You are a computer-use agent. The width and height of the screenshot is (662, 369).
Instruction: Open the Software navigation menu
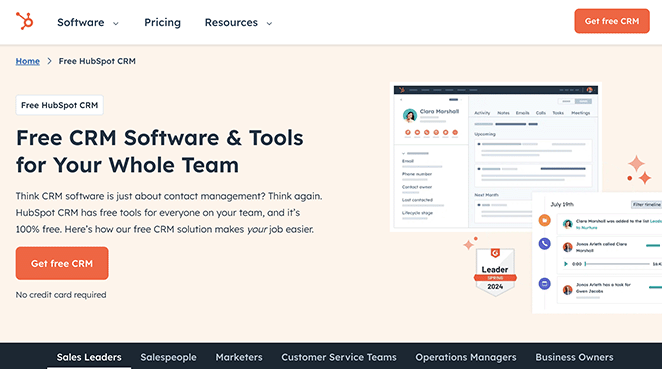81,22
